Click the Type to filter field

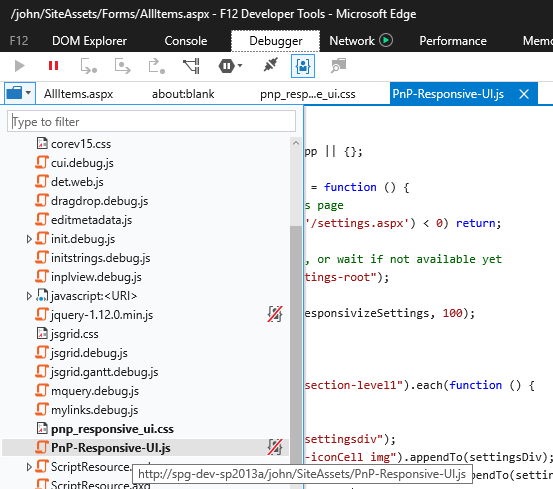(x=151, y=121)
